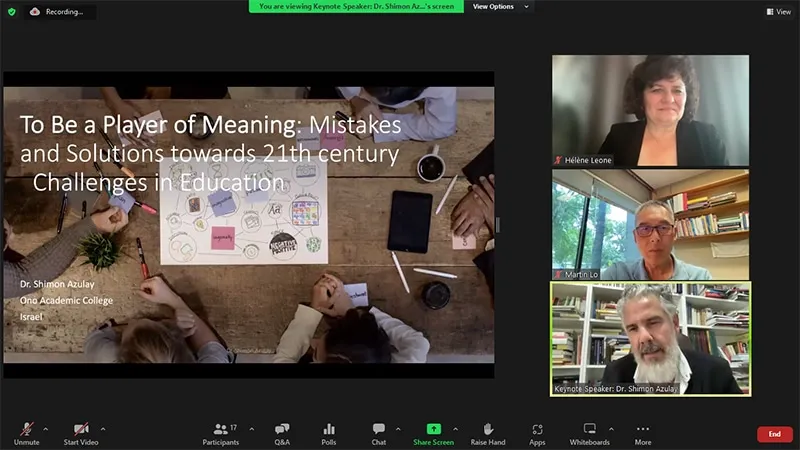Viewport: 800px width, 450px height.
Task: Open the Polls window
Action: [x=329, y=432]
